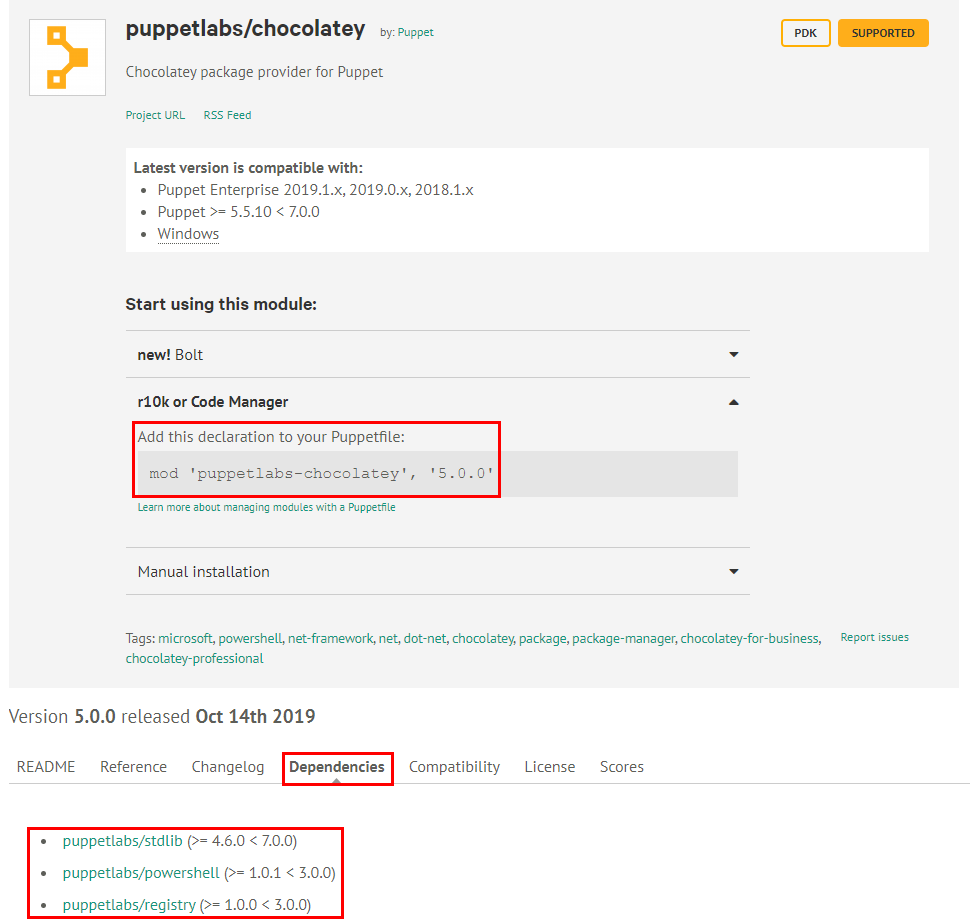The height and width of the screenshot is (922, 970).
Task: Select the Dependencies tab
Action: (x=337, y=767)
